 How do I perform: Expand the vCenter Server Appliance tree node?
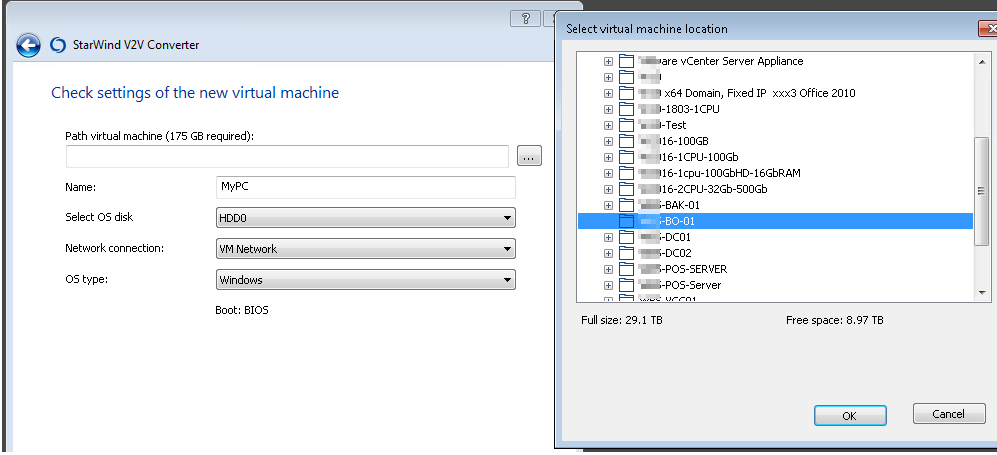click(609, 62)
